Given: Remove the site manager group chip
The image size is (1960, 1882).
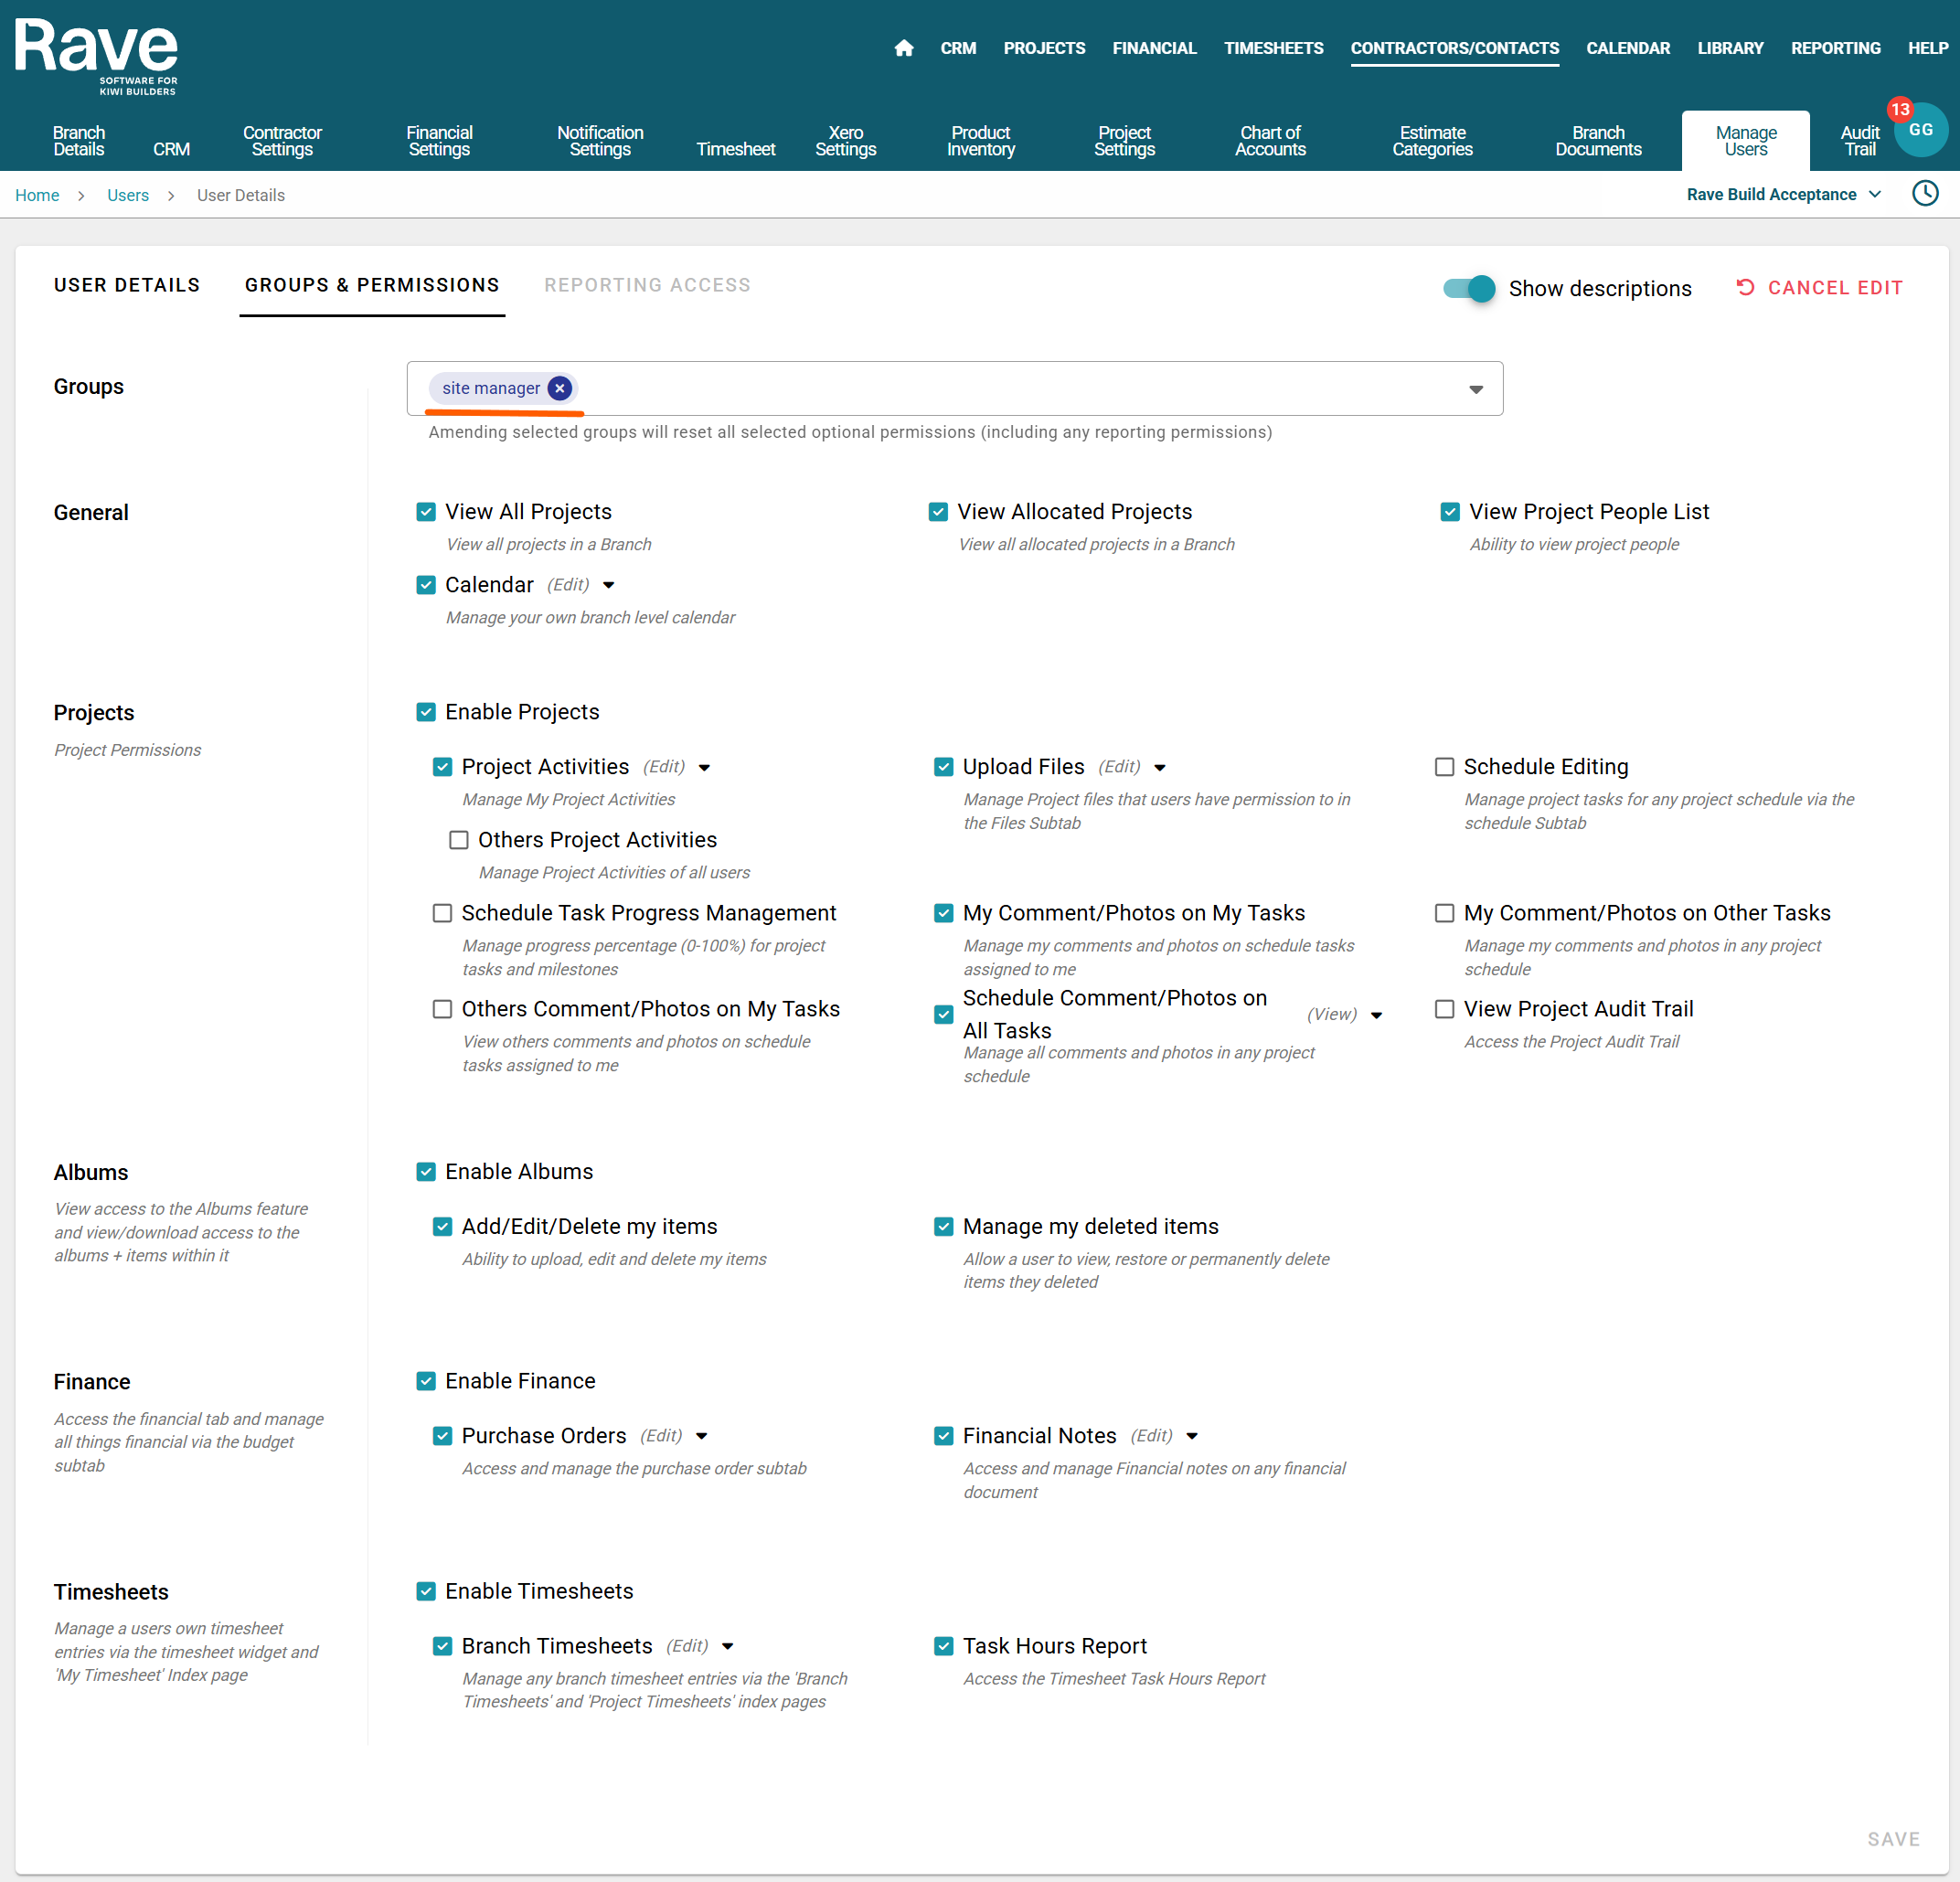Looking at the screenshot, I should 560,388.
